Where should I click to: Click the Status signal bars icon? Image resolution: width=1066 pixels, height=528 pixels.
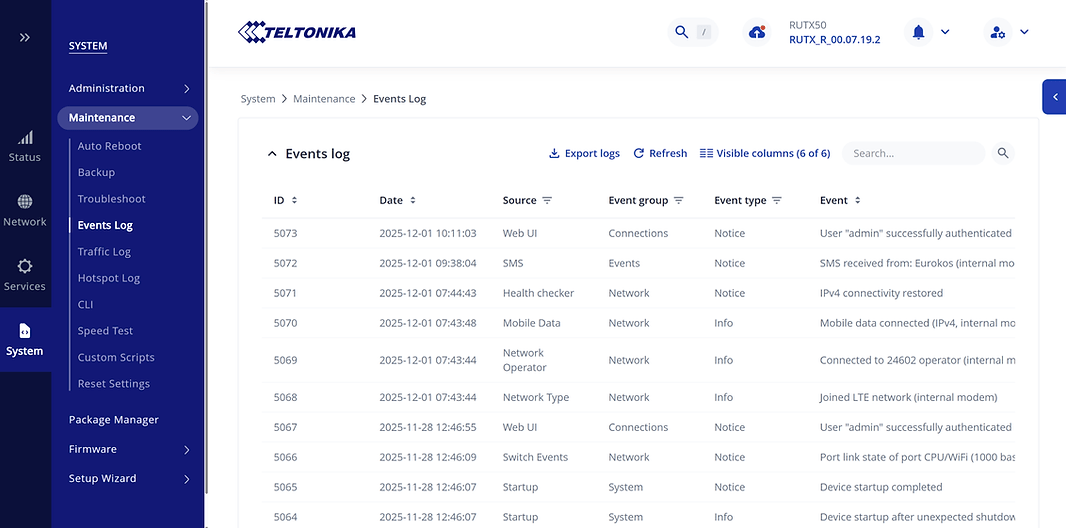25,138
